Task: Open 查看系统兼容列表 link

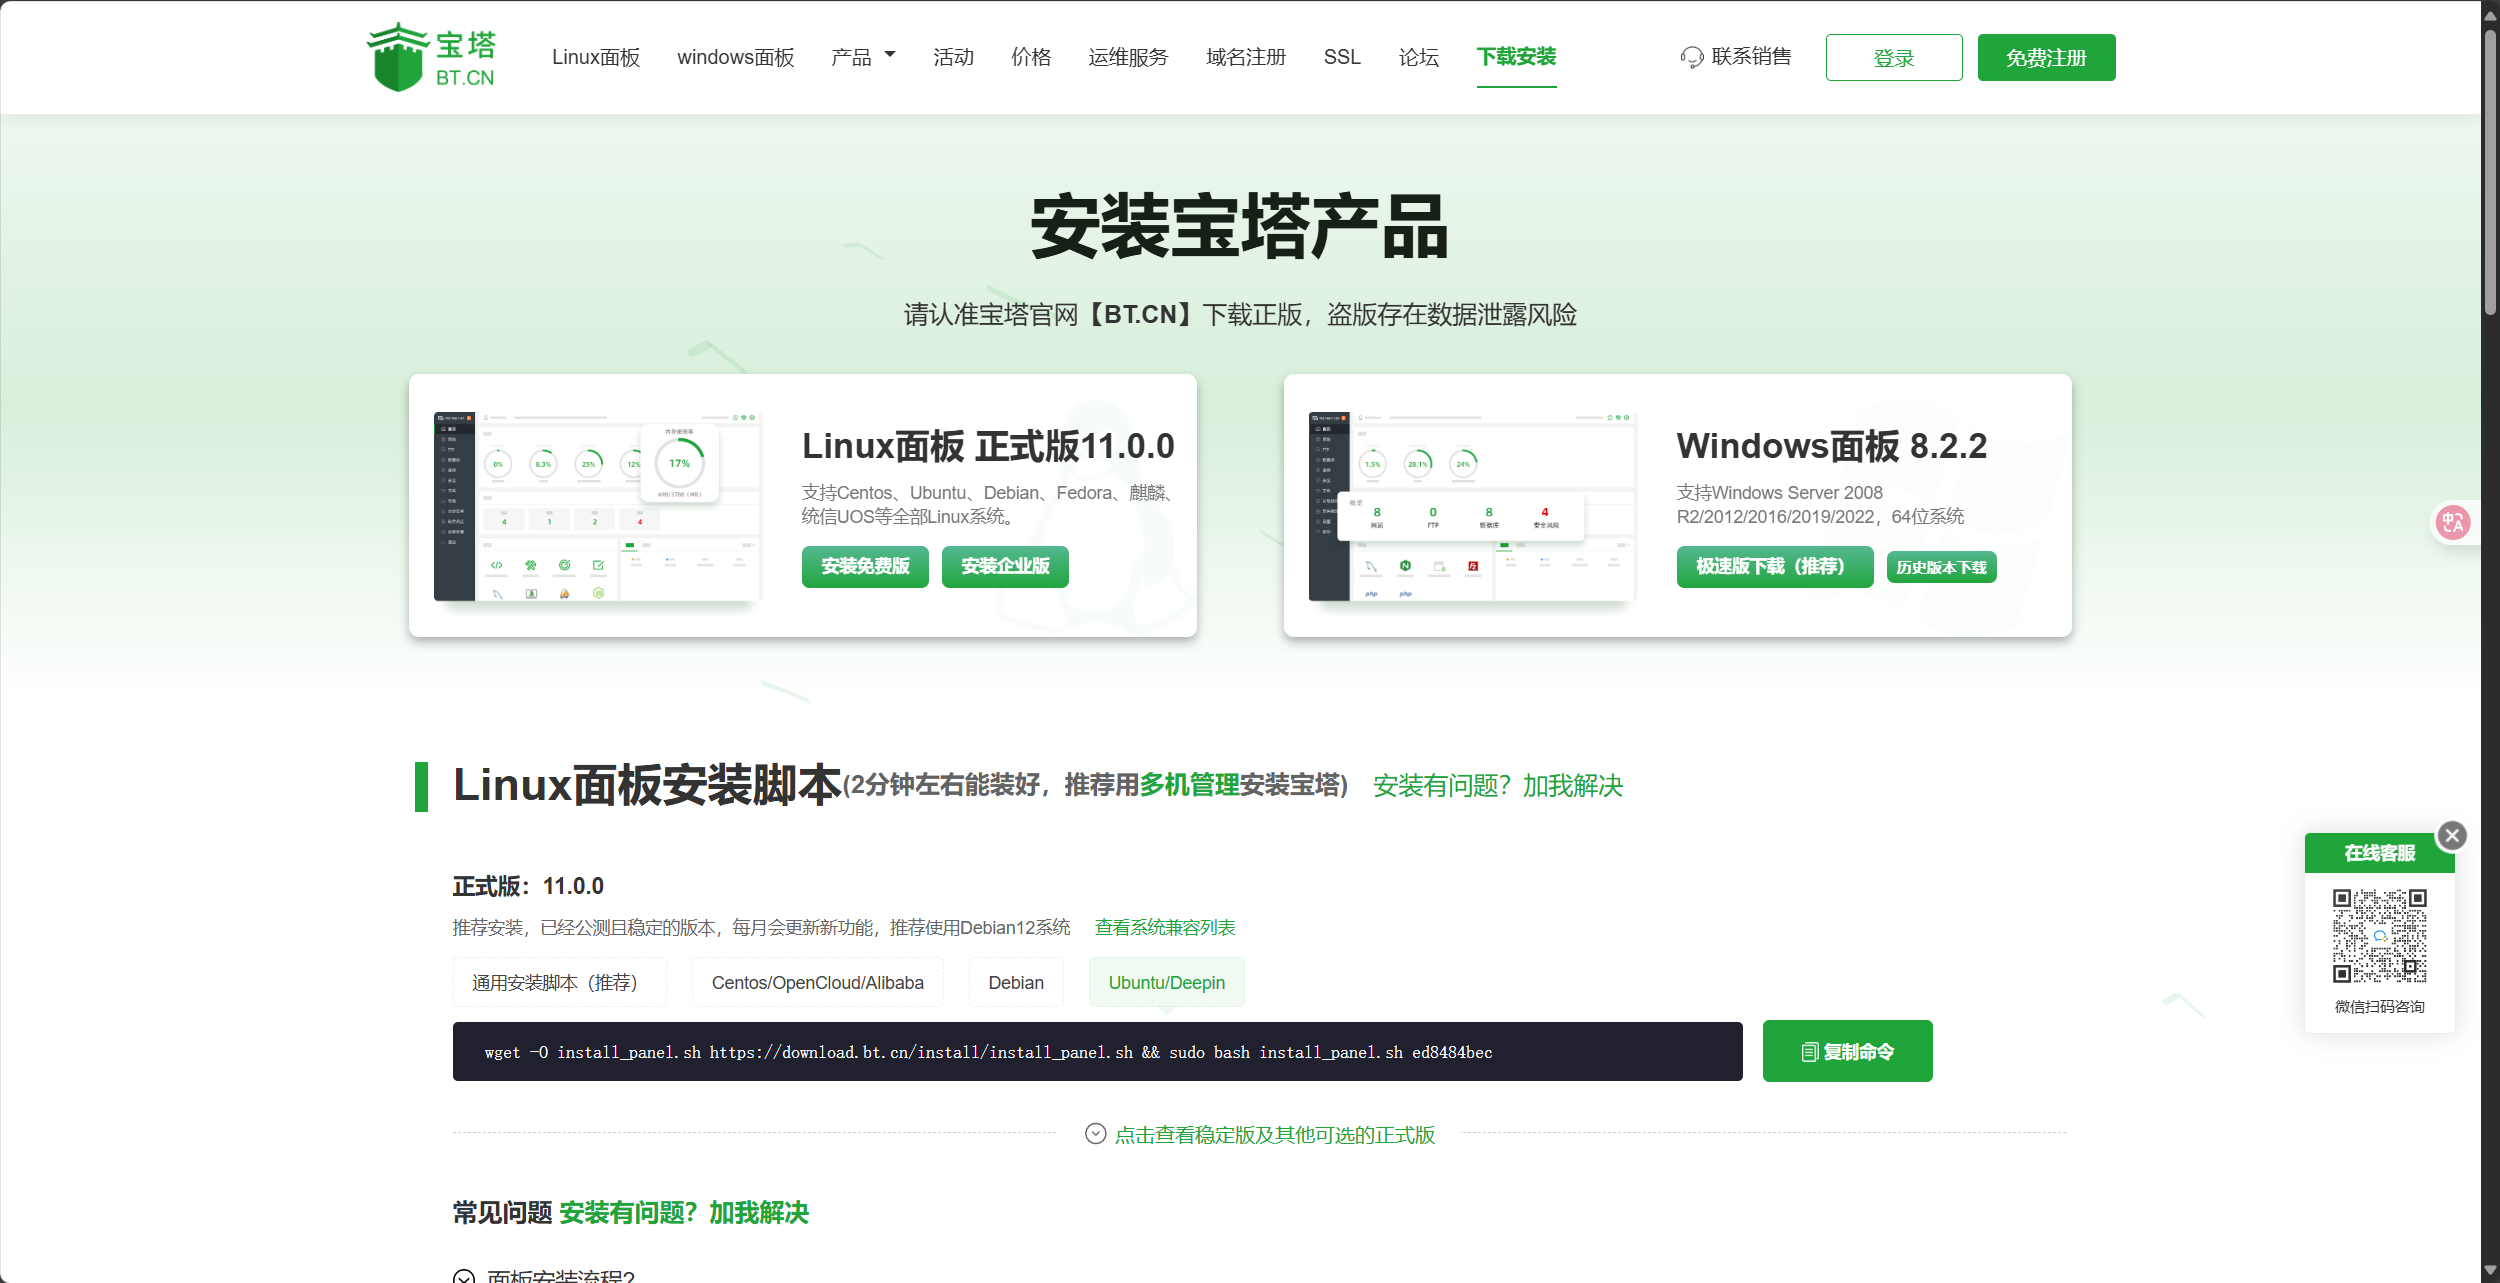Action: point(1165,927)
